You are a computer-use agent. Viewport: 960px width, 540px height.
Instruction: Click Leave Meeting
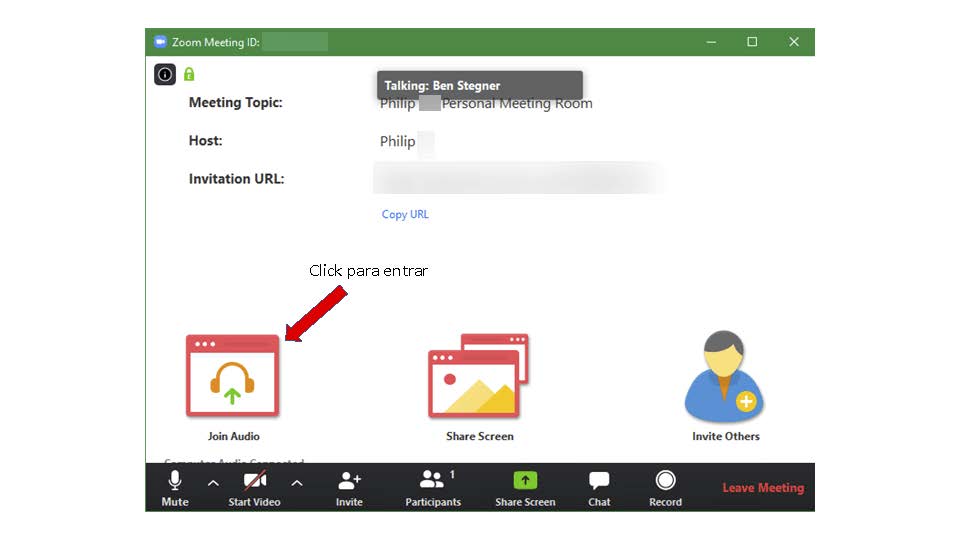pyautogui.click(x=763, y=488)
